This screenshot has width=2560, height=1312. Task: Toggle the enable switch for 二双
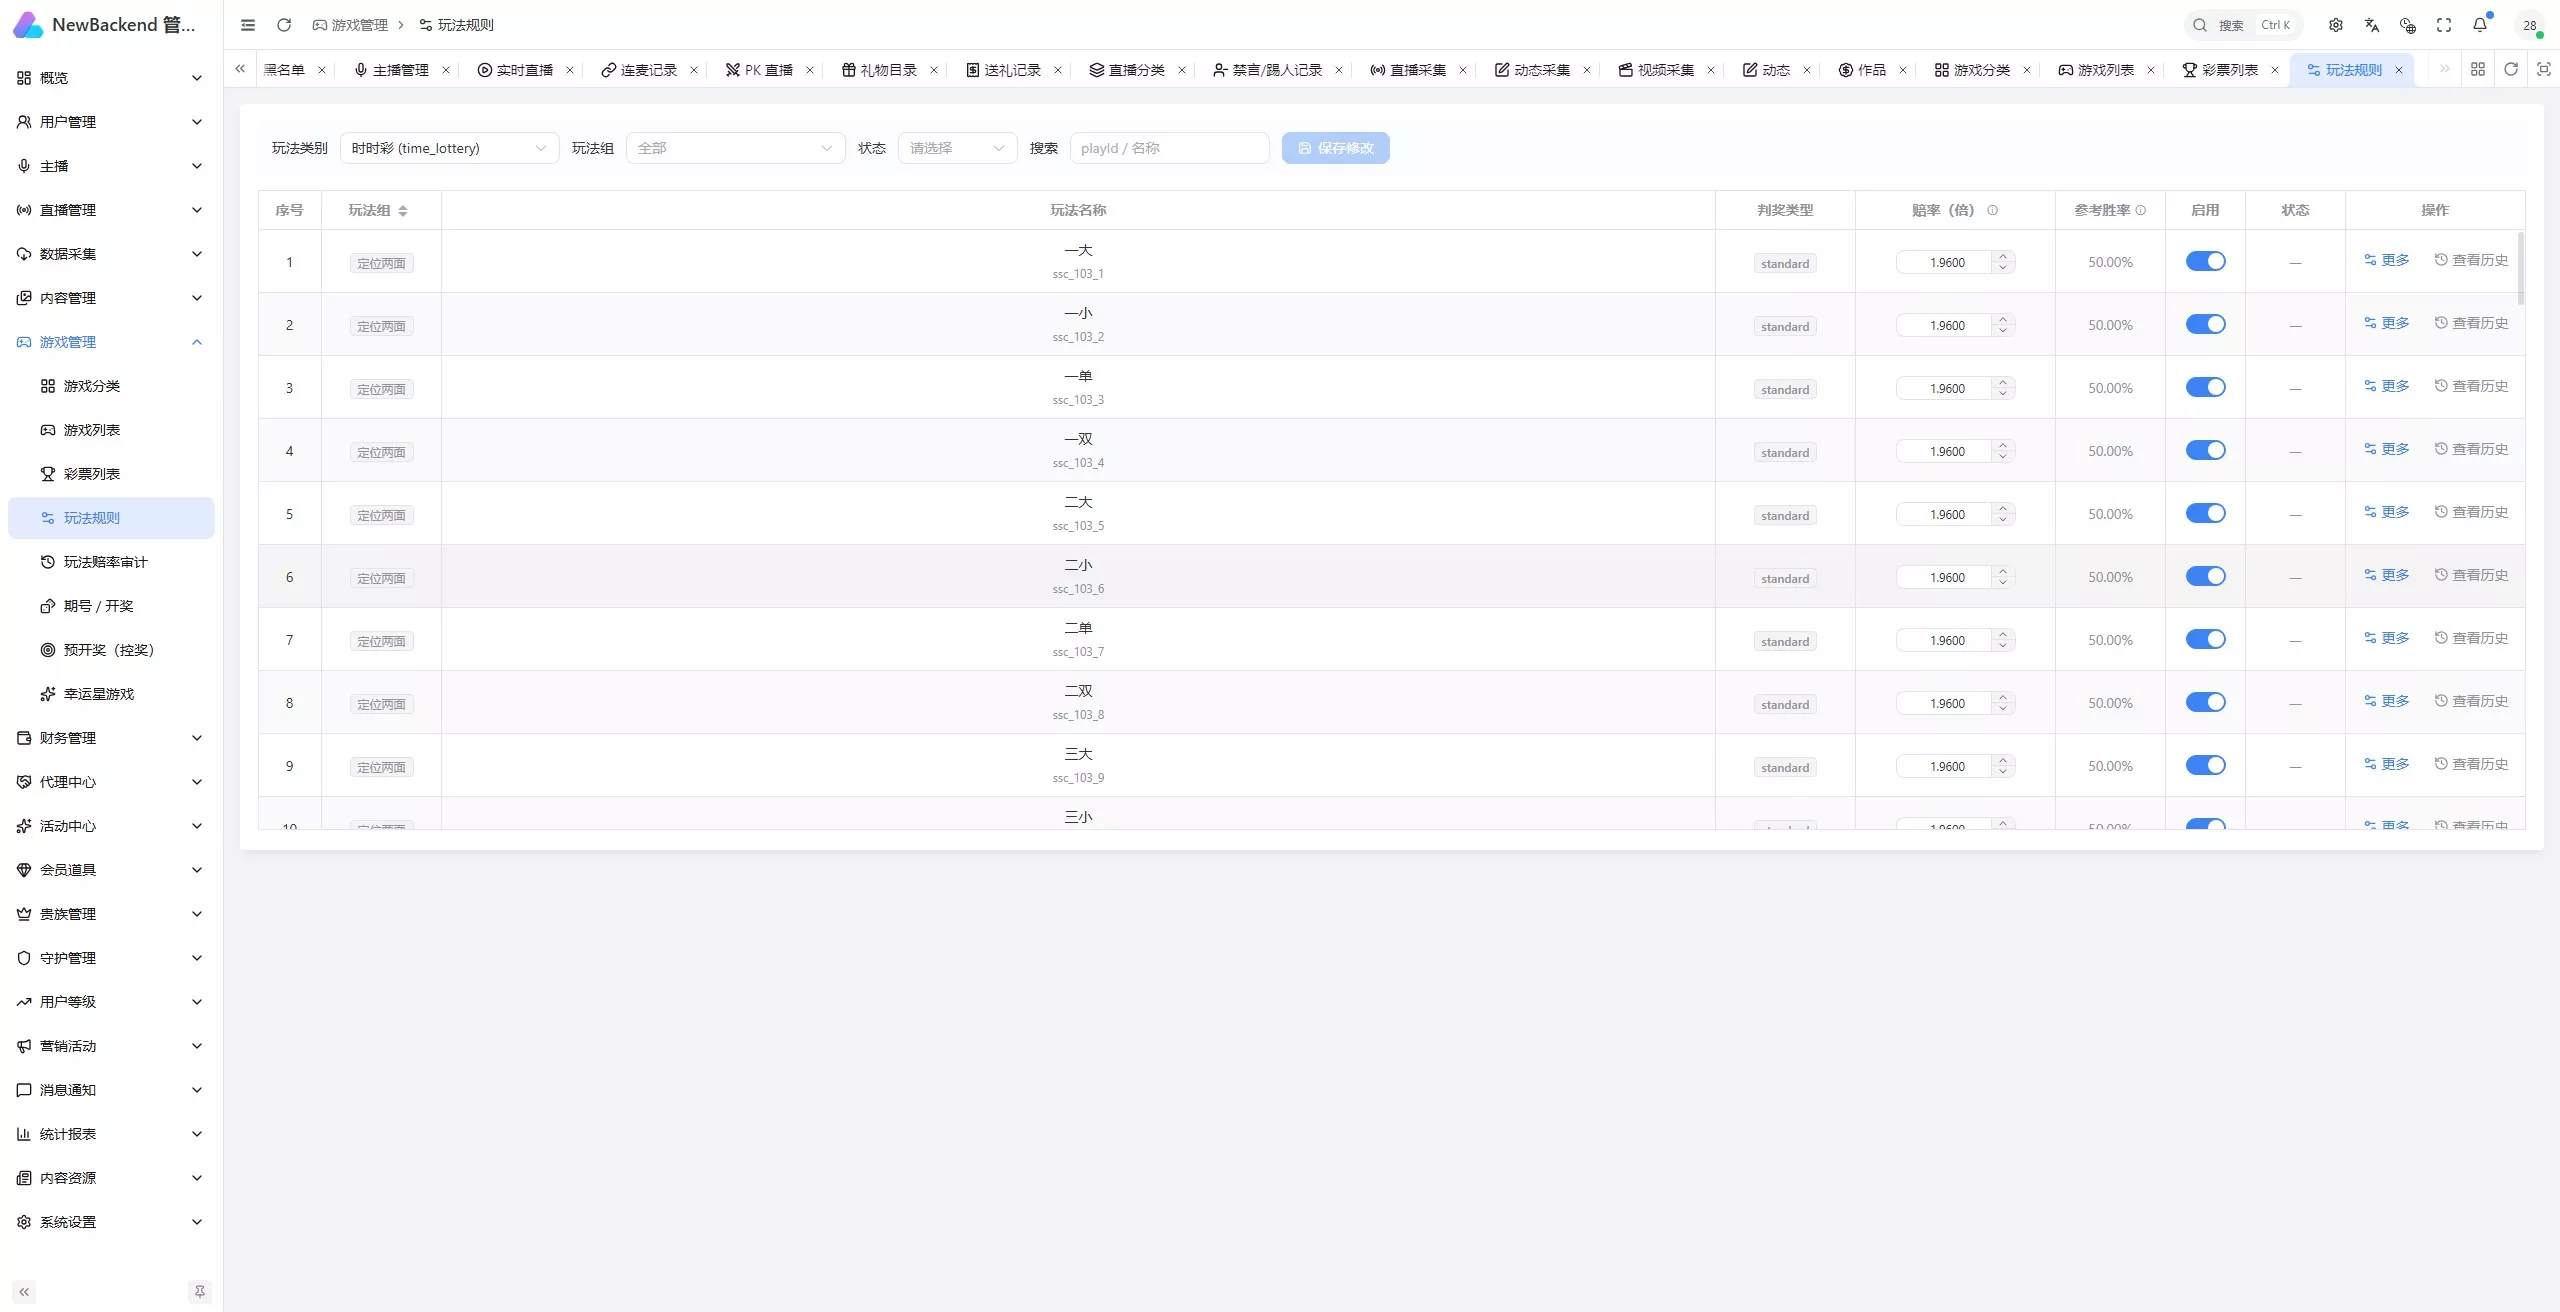(2205, 702)
